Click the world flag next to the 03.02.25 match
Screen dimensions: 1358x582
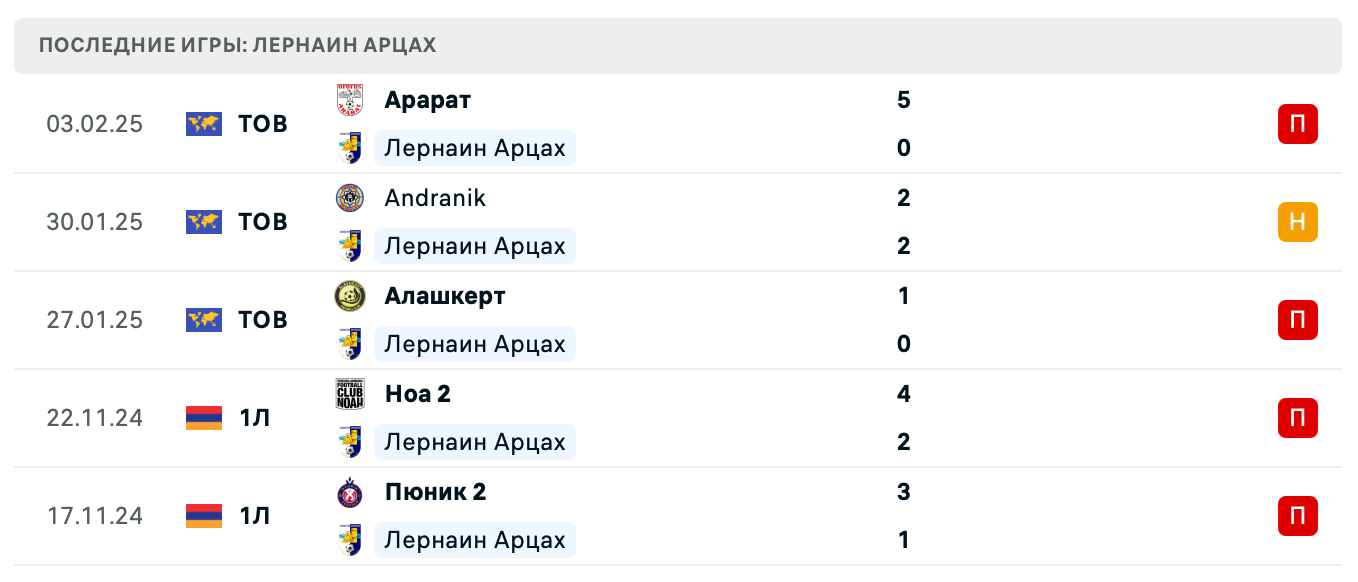point(204,124)
